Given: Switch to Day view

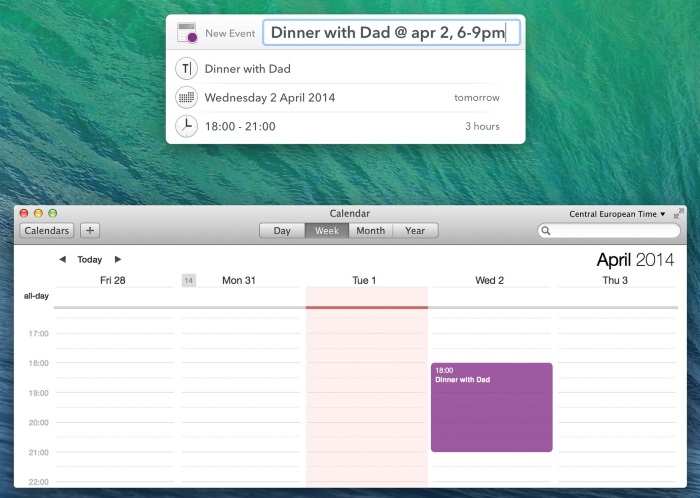Looking at the screenshot, I should [x=282, y=230].
